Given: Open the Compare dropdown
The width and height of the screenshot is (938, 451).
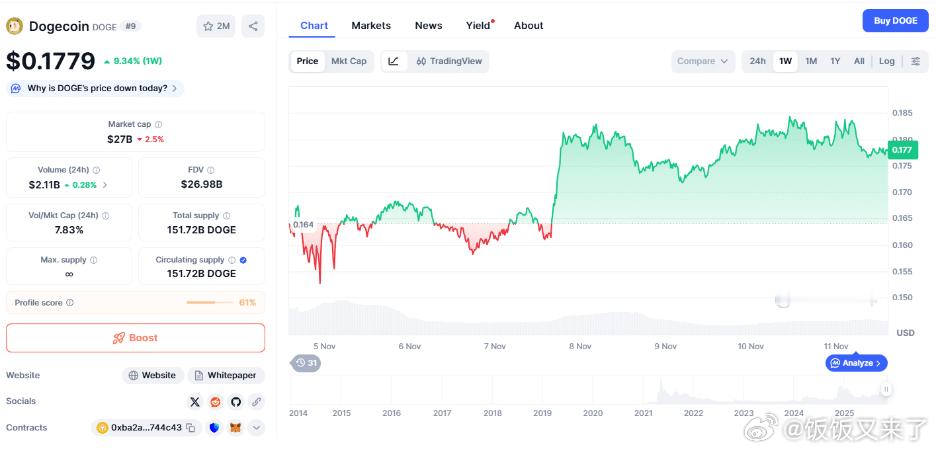Looking at the screenshot, I should pyautogui.click(x=703, y=61).
